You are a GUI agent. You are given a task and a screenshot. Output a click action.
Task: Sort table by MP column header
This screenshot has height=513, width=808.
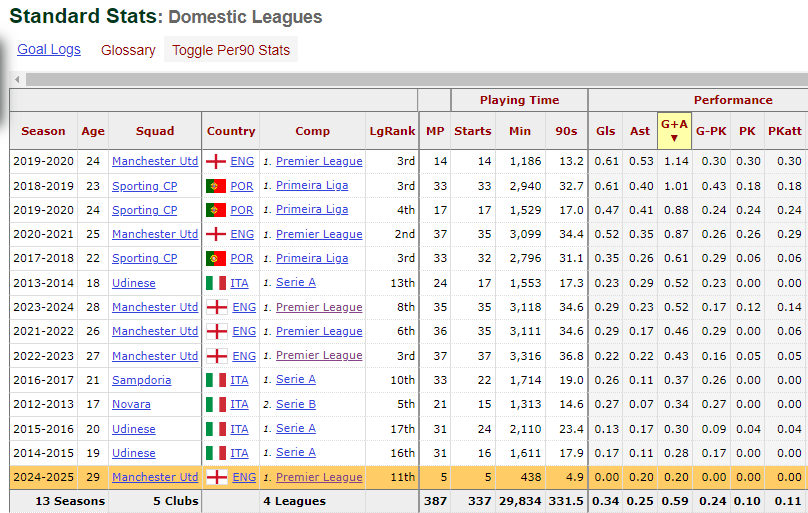(x=435, y=131)
